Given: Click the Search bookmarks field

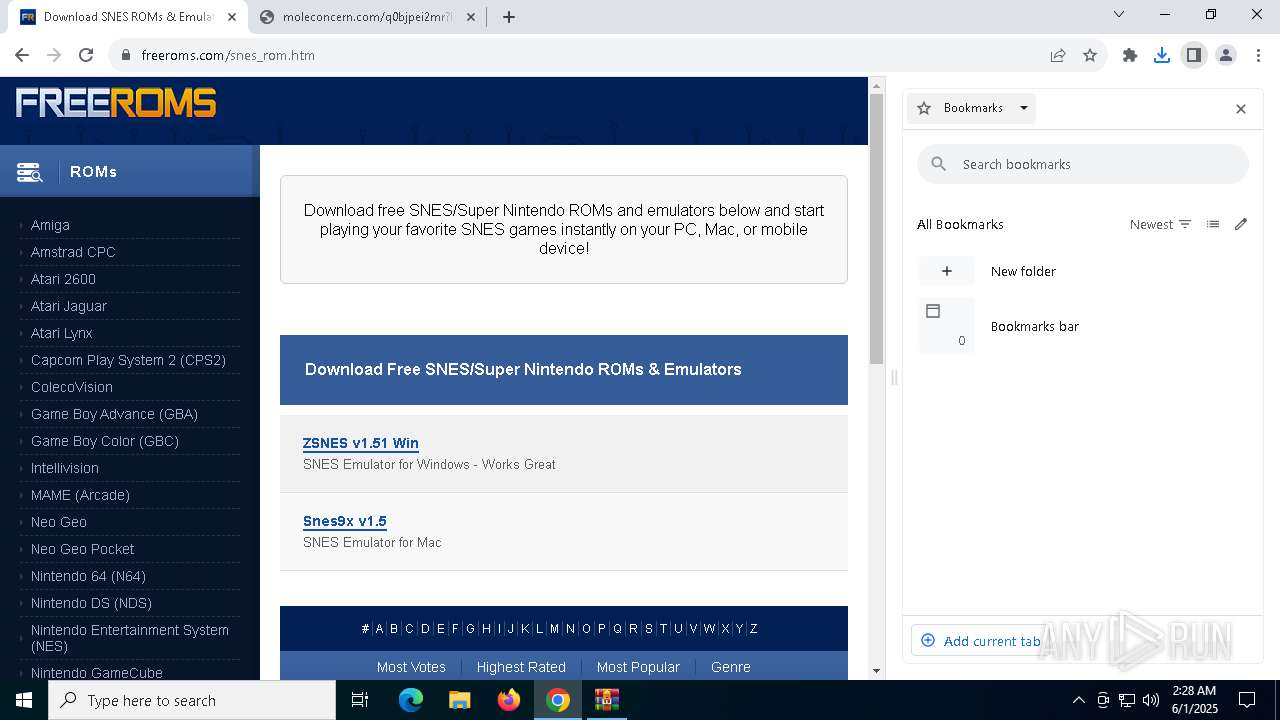Looking at the screenshot, I should (x=1083, y=164).
